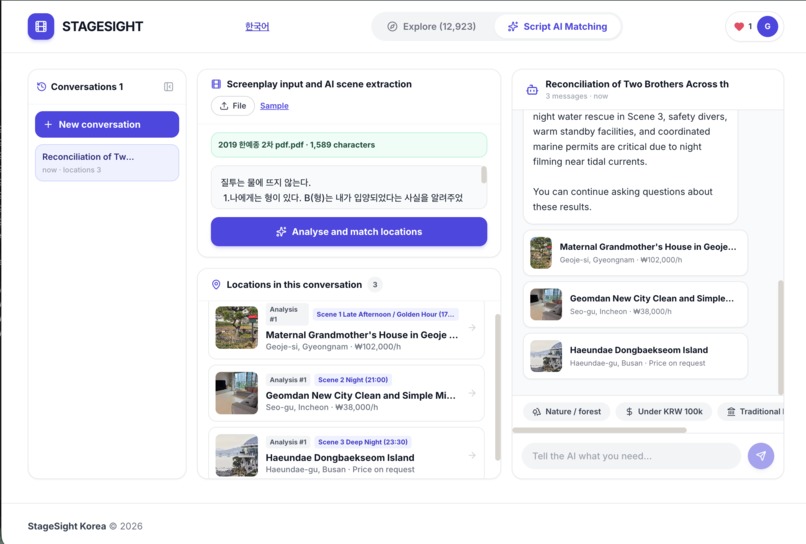Open Haeundae Dongbaekseom thumbnail in locations list
The height and width of the screenshot is (544, 806).
236,456
